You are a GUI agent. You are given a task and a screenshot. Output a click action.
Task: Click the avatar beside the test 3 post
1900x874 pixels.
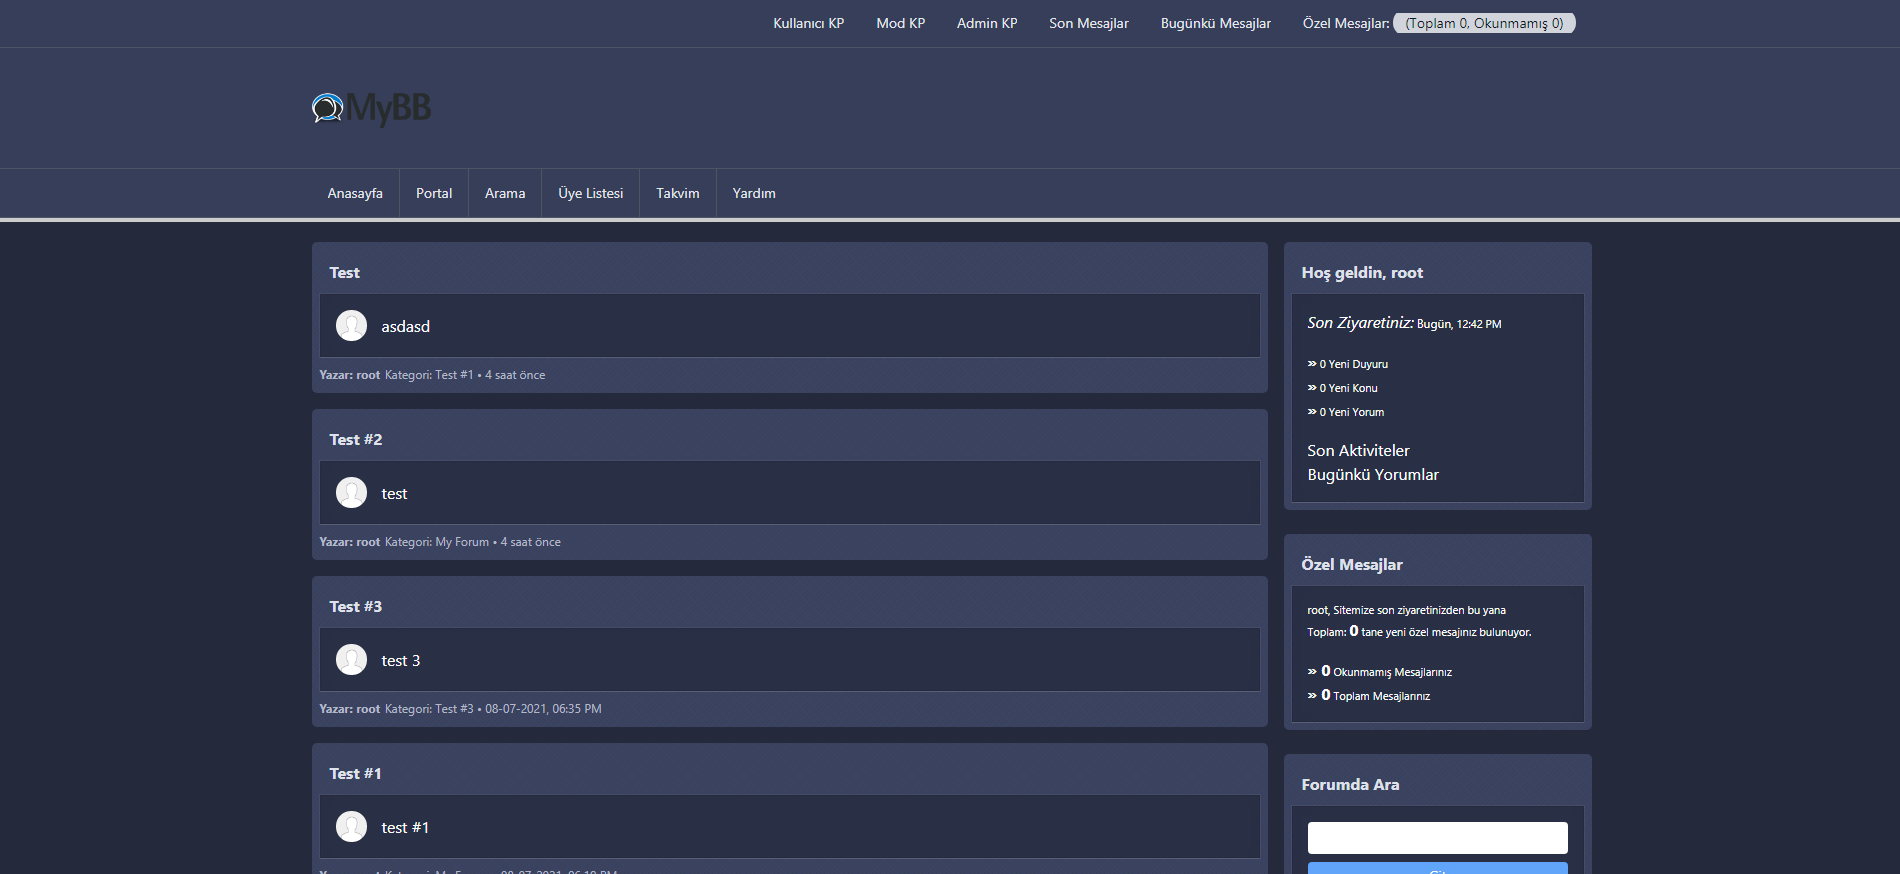[351, 660]
